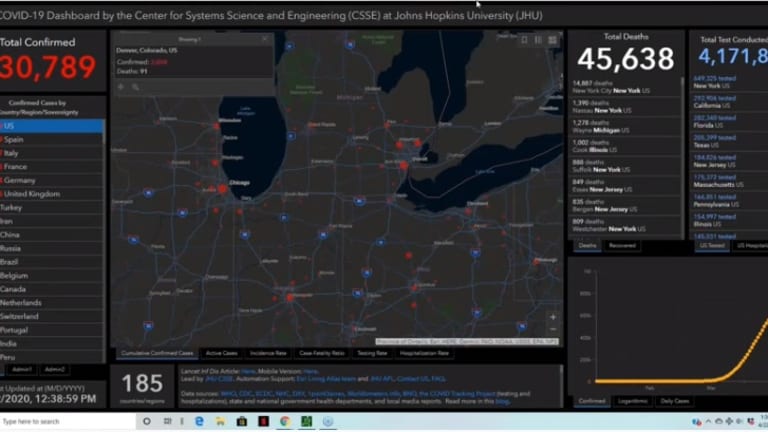The width and height of the screenshot is (768, 432).
Task: Open the bookmarks icon on the map
Action: coord(525,40)
